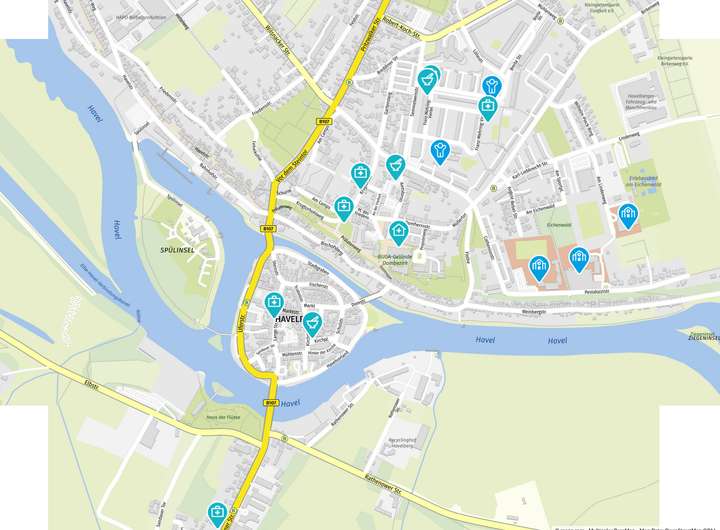Select the person marker just right of the Gartenstraße pharmacy pin

[440, 152]
